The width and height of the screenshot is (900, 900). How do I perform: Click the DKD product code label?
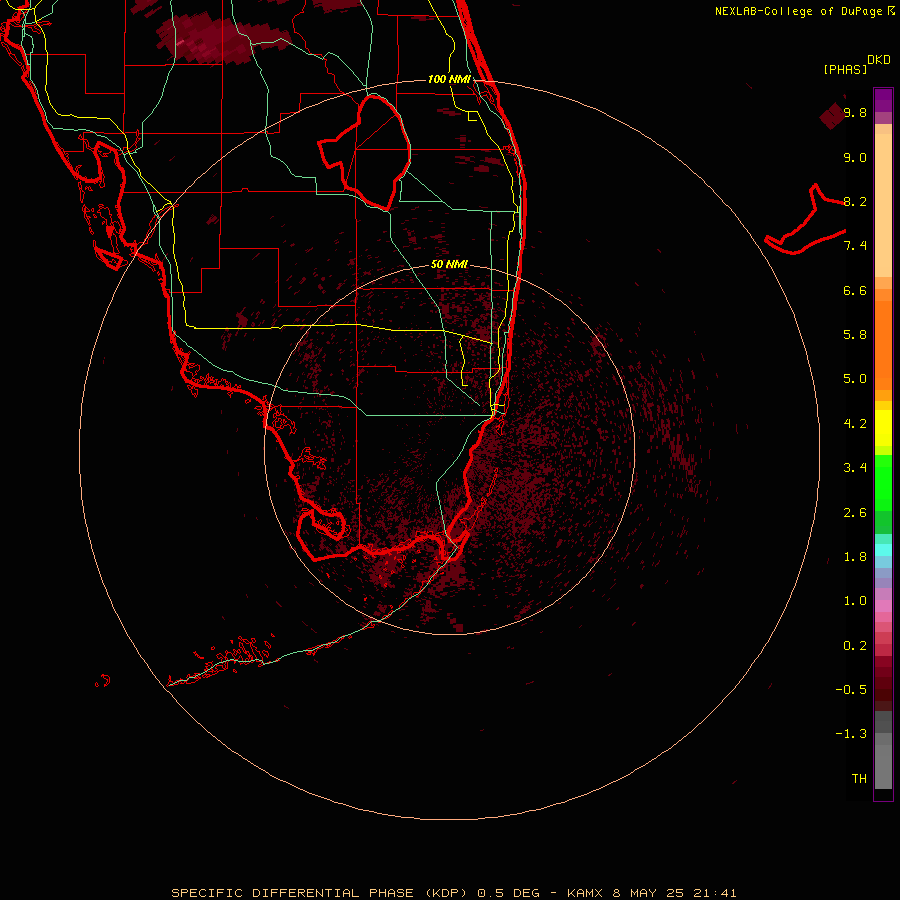[879, 60]
